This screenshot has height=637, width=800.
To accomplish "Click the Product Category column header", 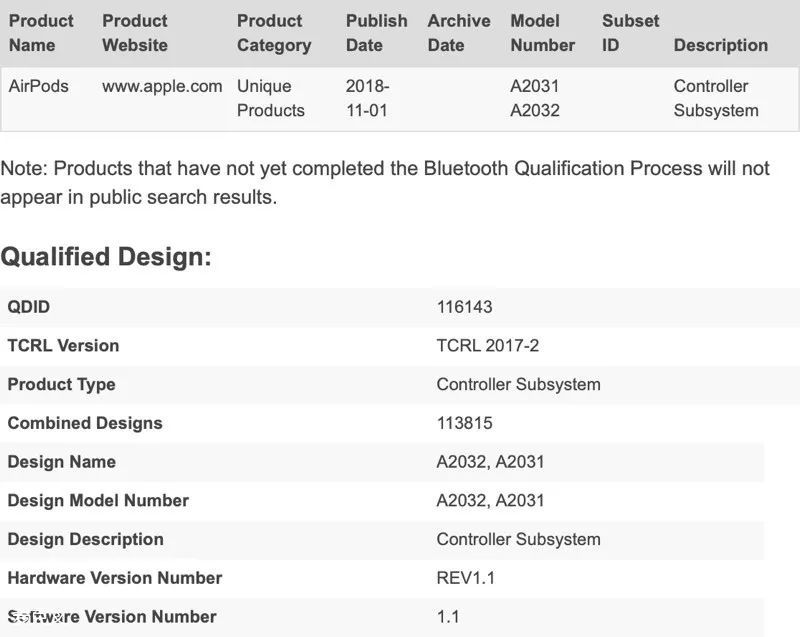I will (274, 33).
